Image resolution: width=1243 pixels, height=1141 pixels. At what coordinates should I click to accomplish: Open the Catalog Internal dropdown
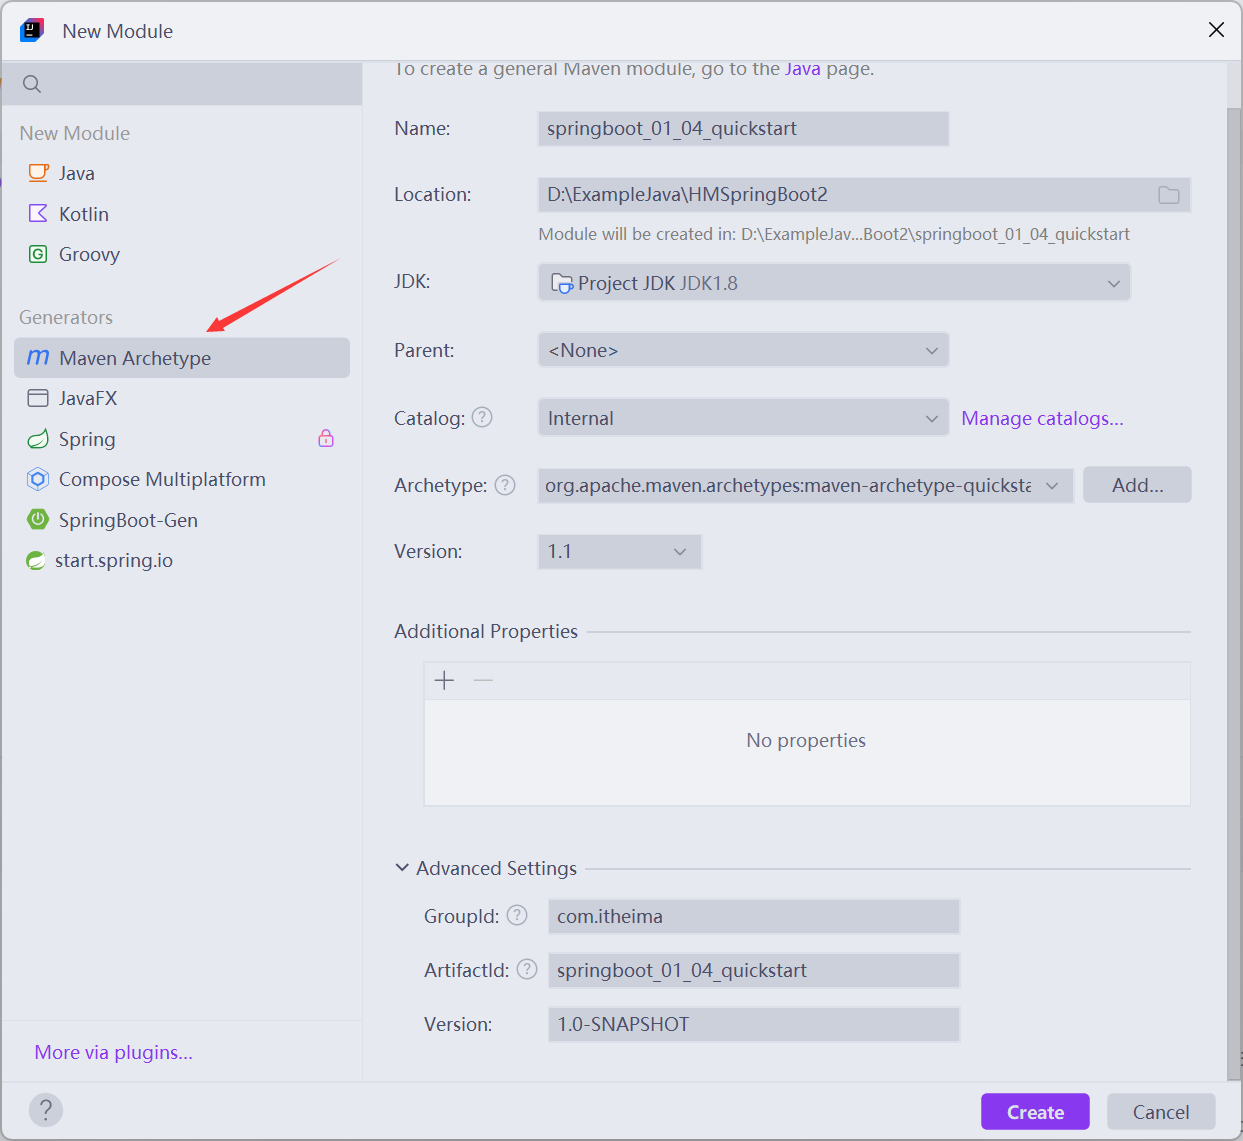tap(743, 418)
